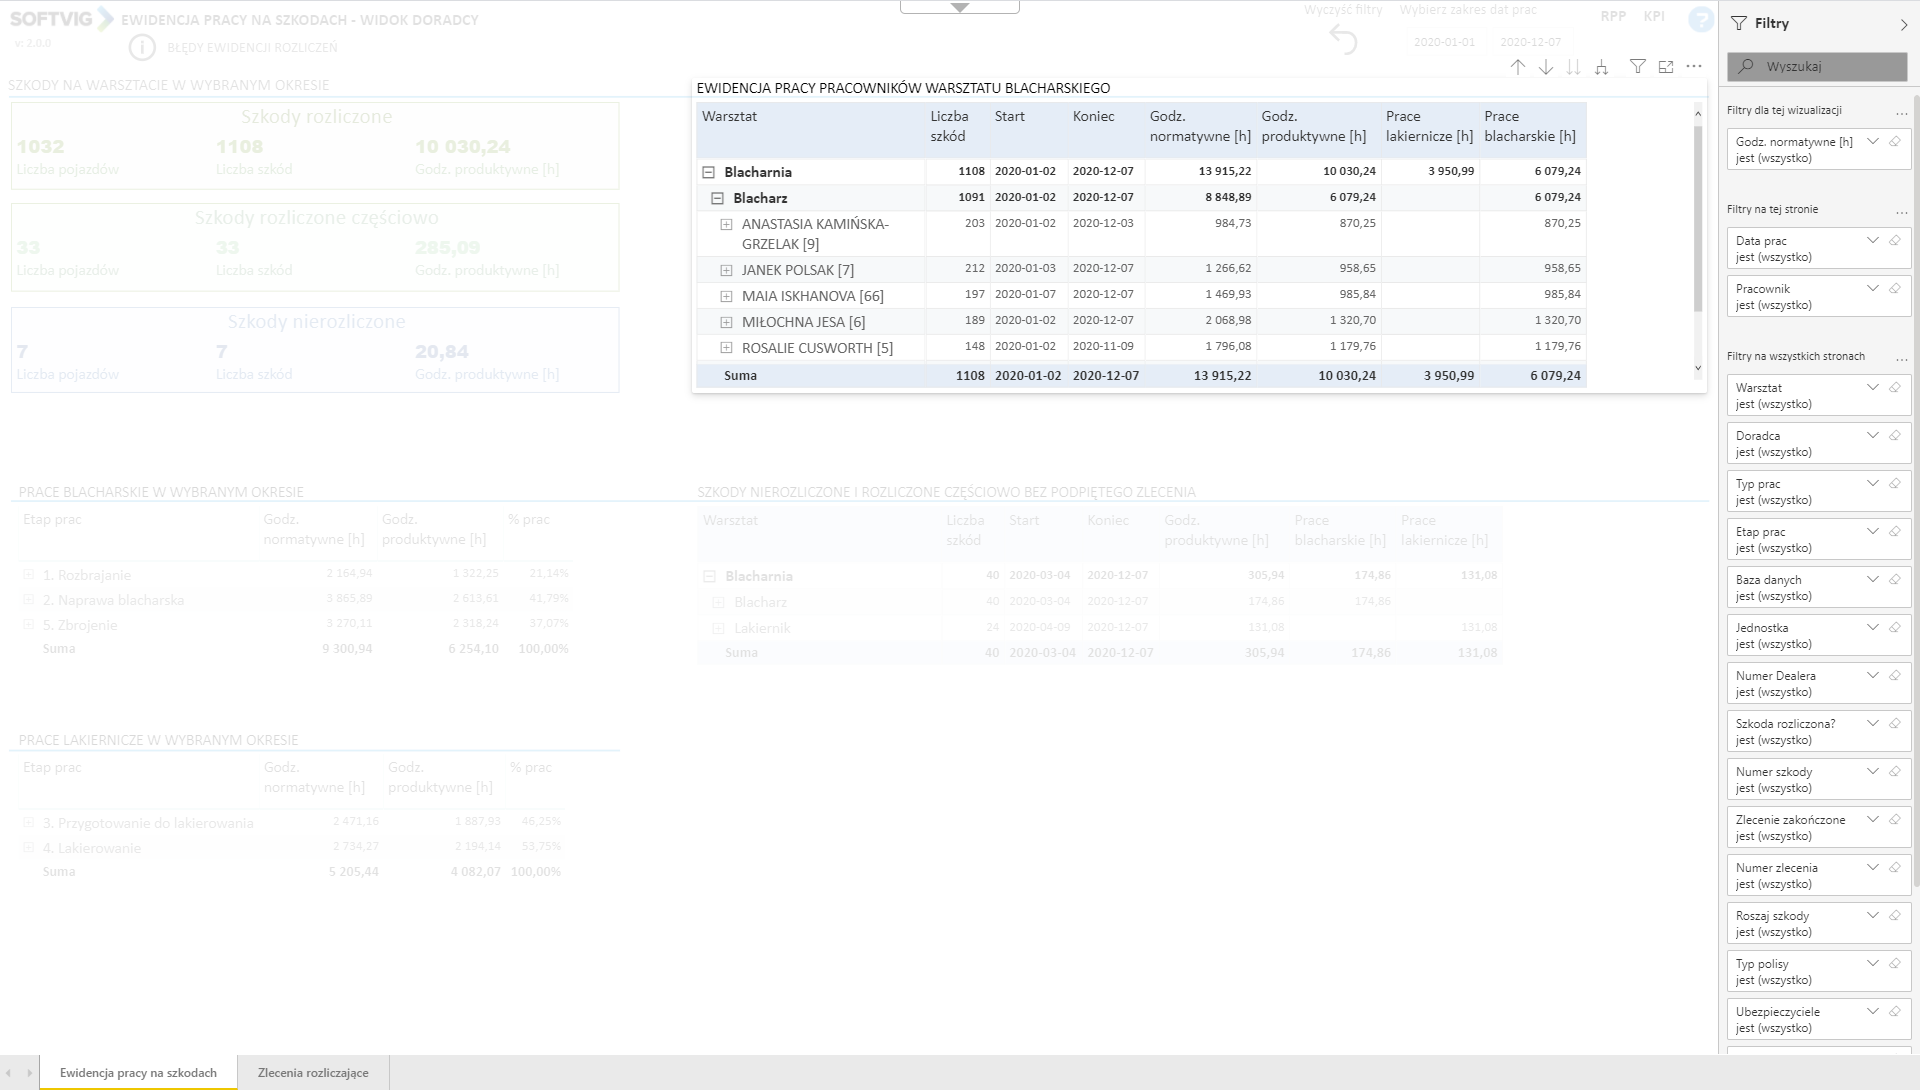Collapse the Blacharnia row
Screen dimensions: 1920x1090
[x=709, y=172]
